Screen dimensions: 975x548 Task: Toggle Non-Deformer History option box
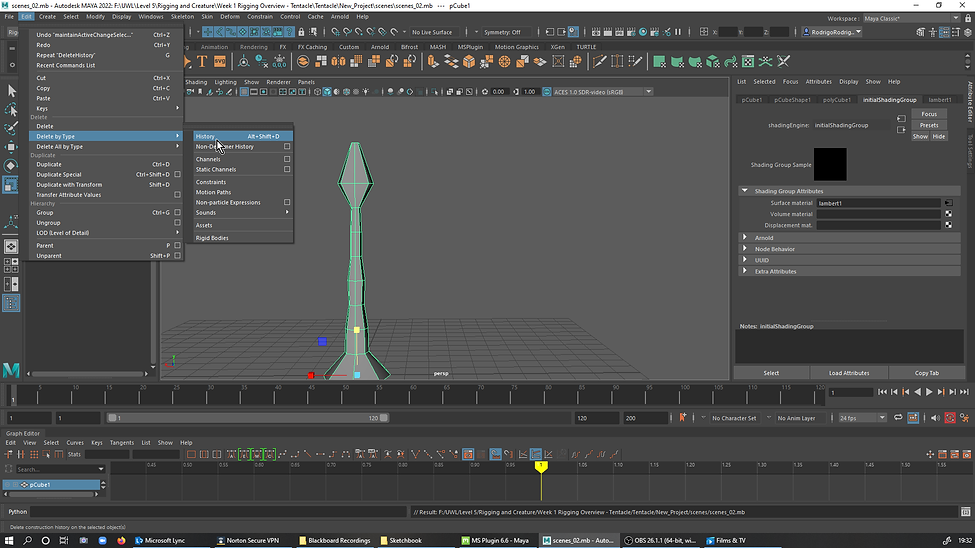[287, 147]
